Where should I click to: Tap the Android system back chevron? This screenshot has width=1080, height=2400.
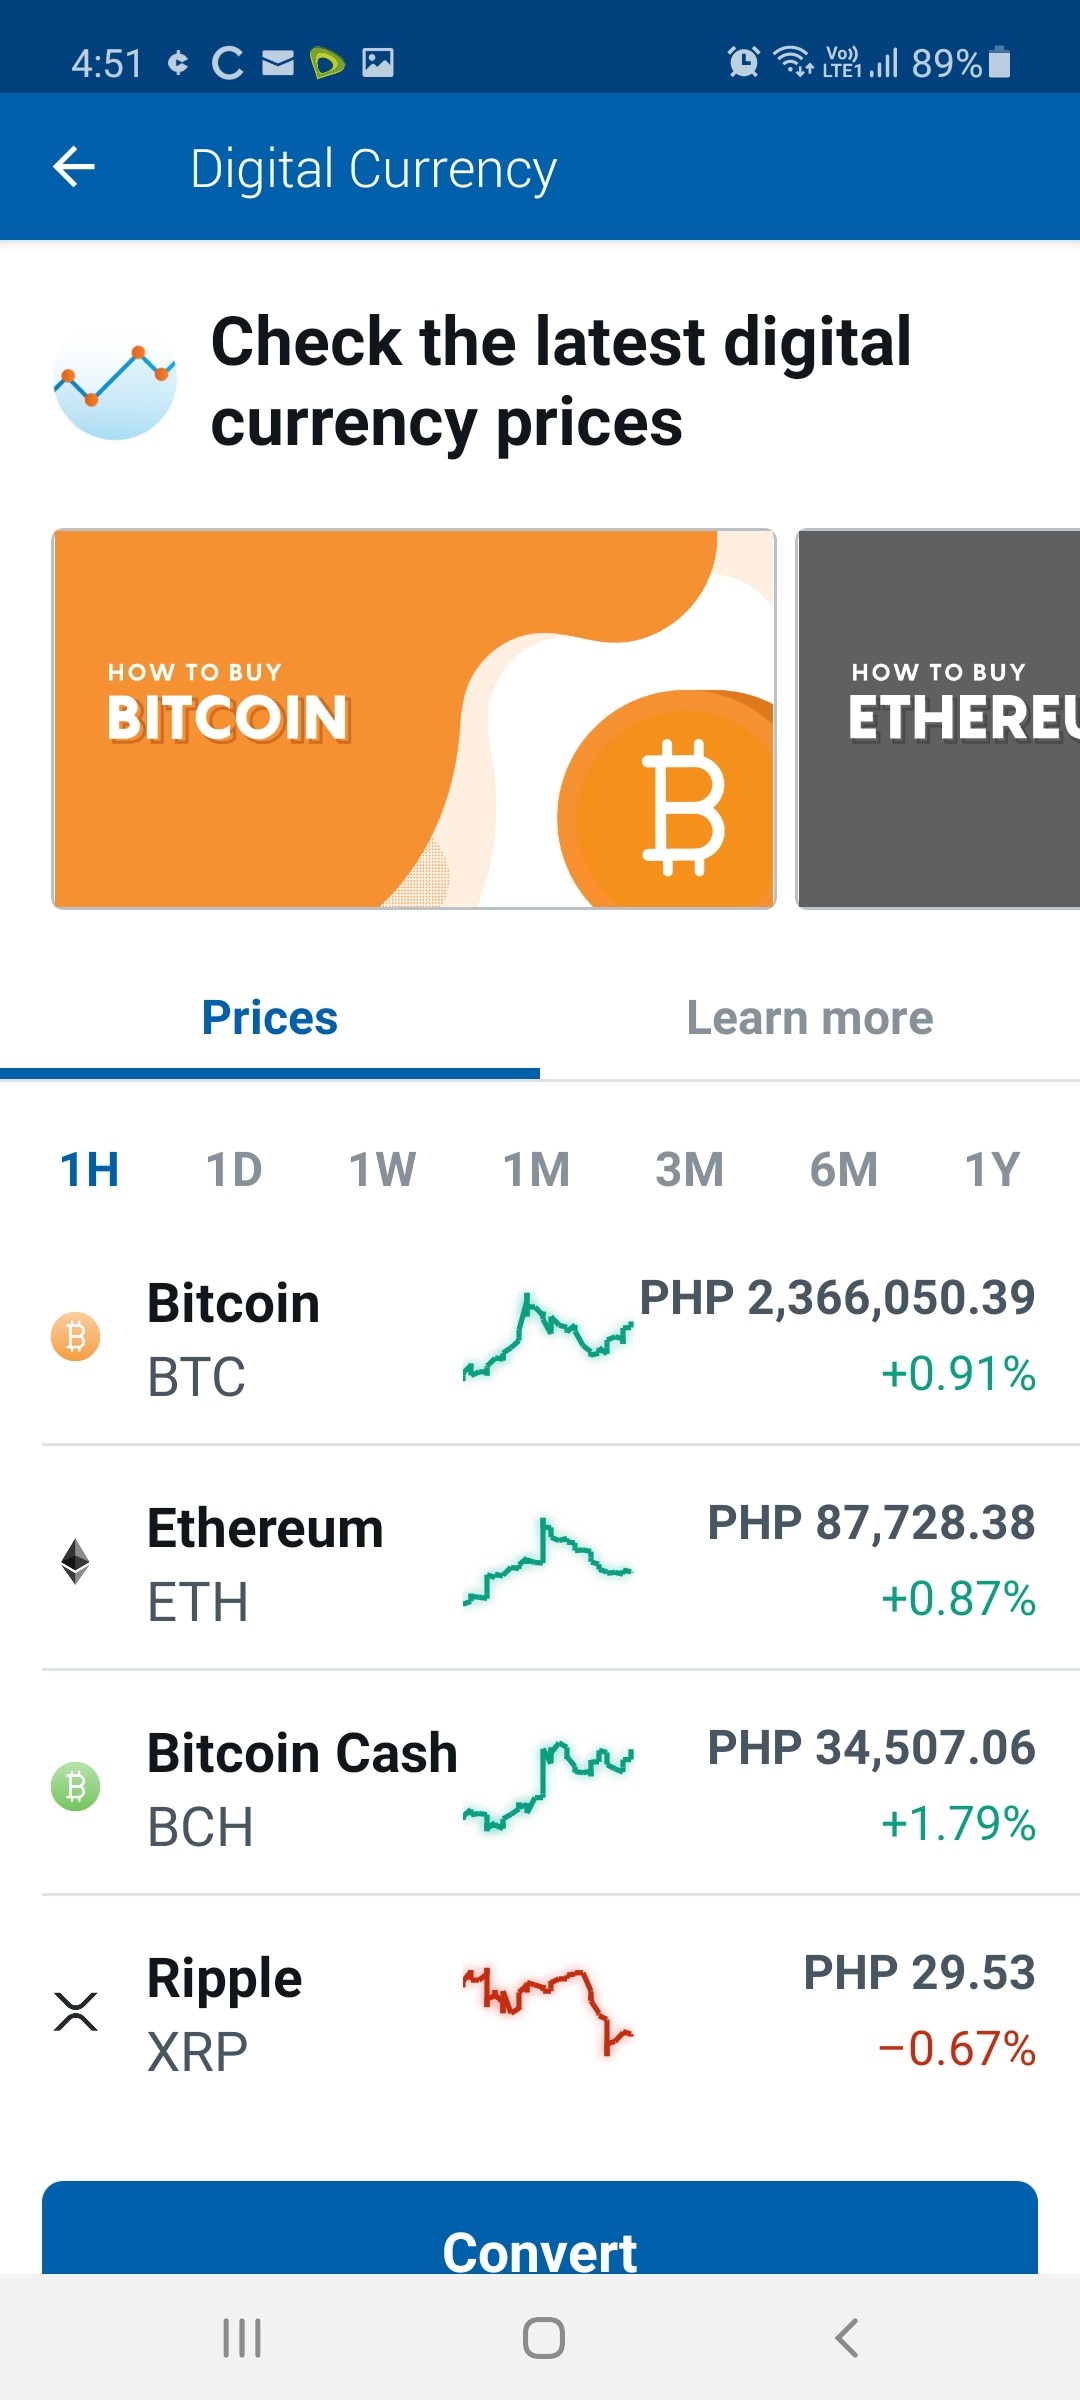tap(846, 2338)
